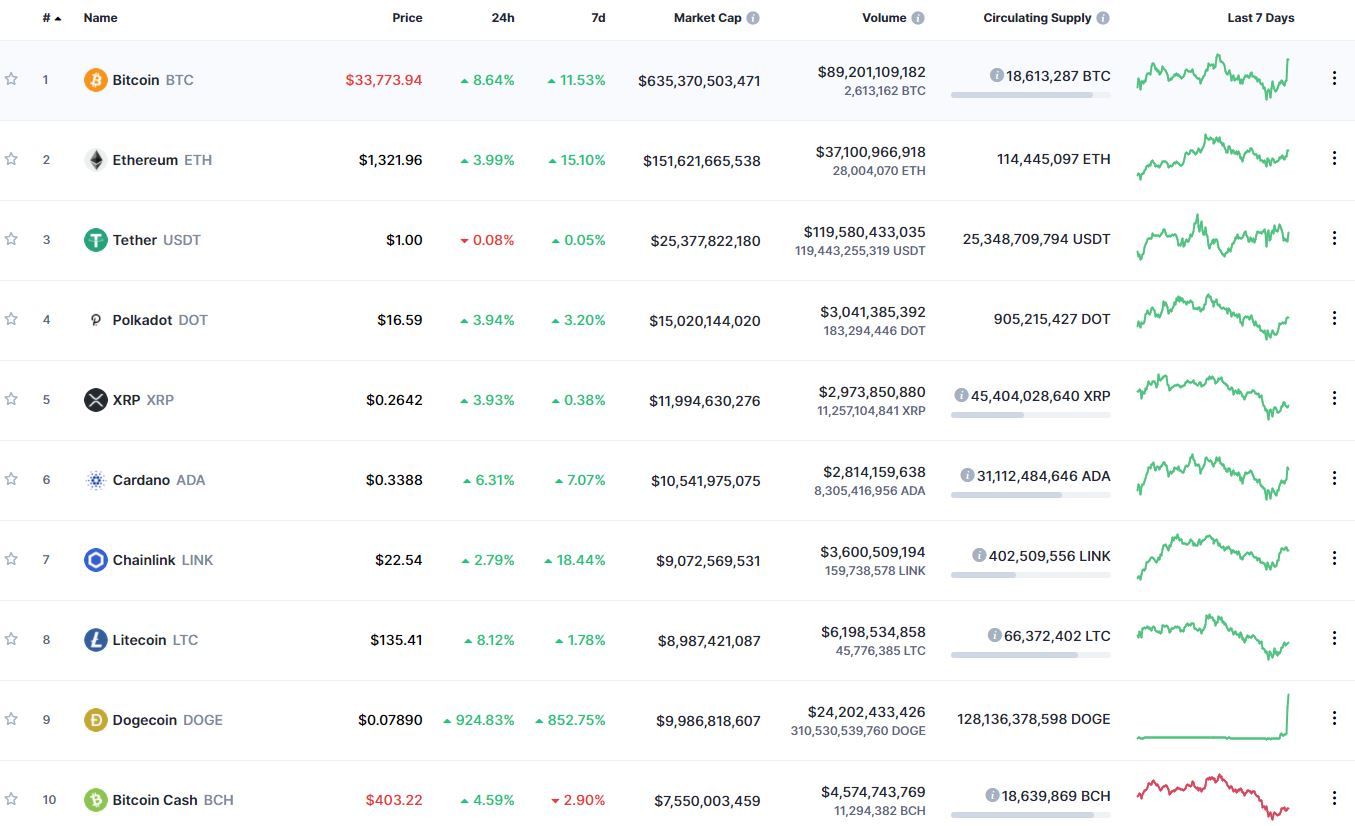Image resolution: width=1355 pixels, height=826 pixels.
Task: Star Bitcoin to add to watchlist
Action: (x=11, y=79)
